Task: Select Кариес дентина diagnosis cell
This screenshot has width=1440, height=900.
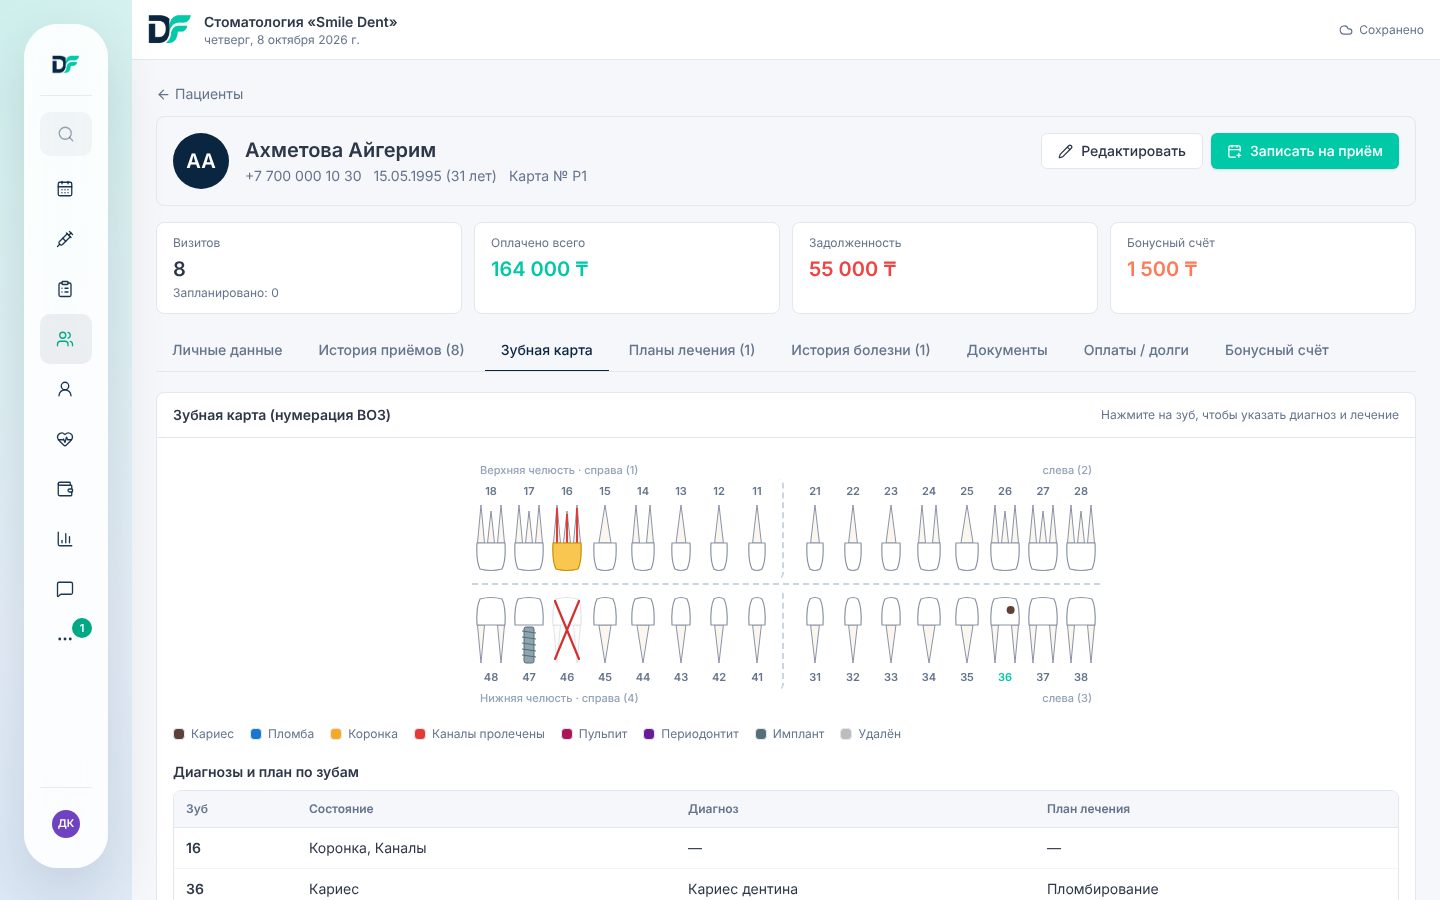Action: 743,889
